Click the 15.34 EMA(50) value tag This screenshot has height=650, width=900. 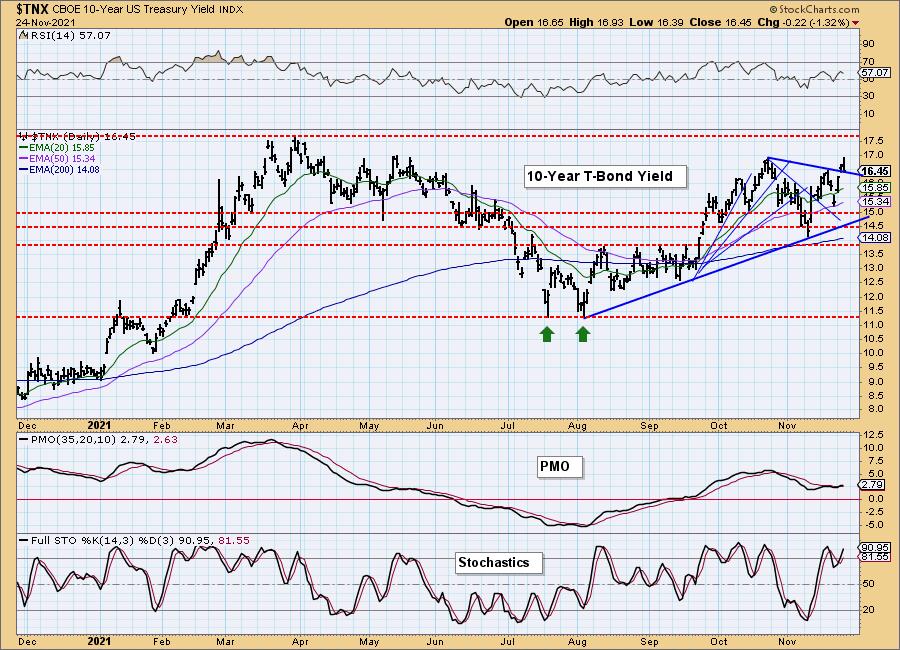click(x=874, y=202)
